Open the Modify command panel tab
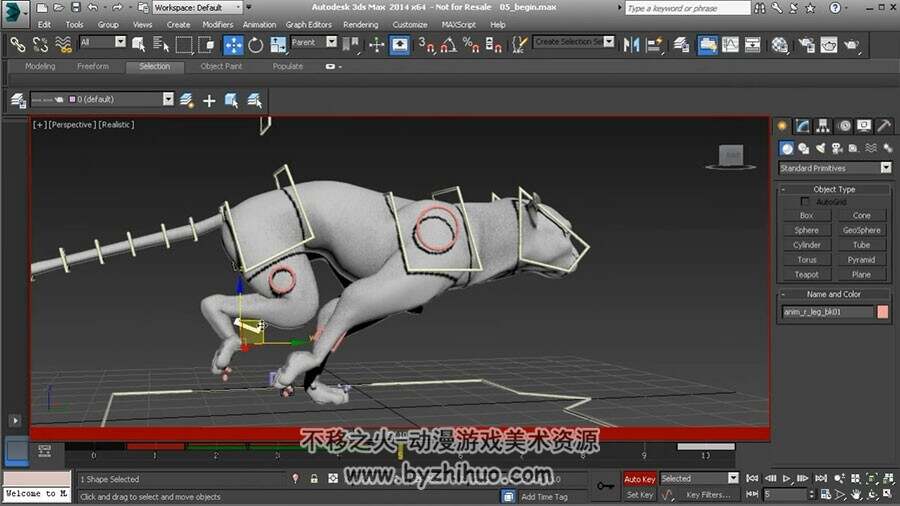The image size is (900, 506). coord(802,126)
